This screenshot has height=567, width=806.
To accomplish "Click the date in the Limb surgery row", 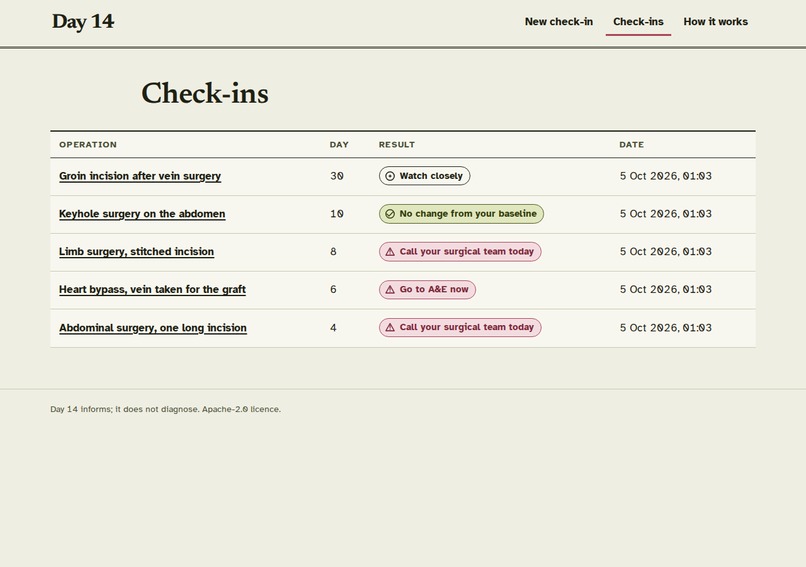I will pyautogui.click(x=666, y=252).
